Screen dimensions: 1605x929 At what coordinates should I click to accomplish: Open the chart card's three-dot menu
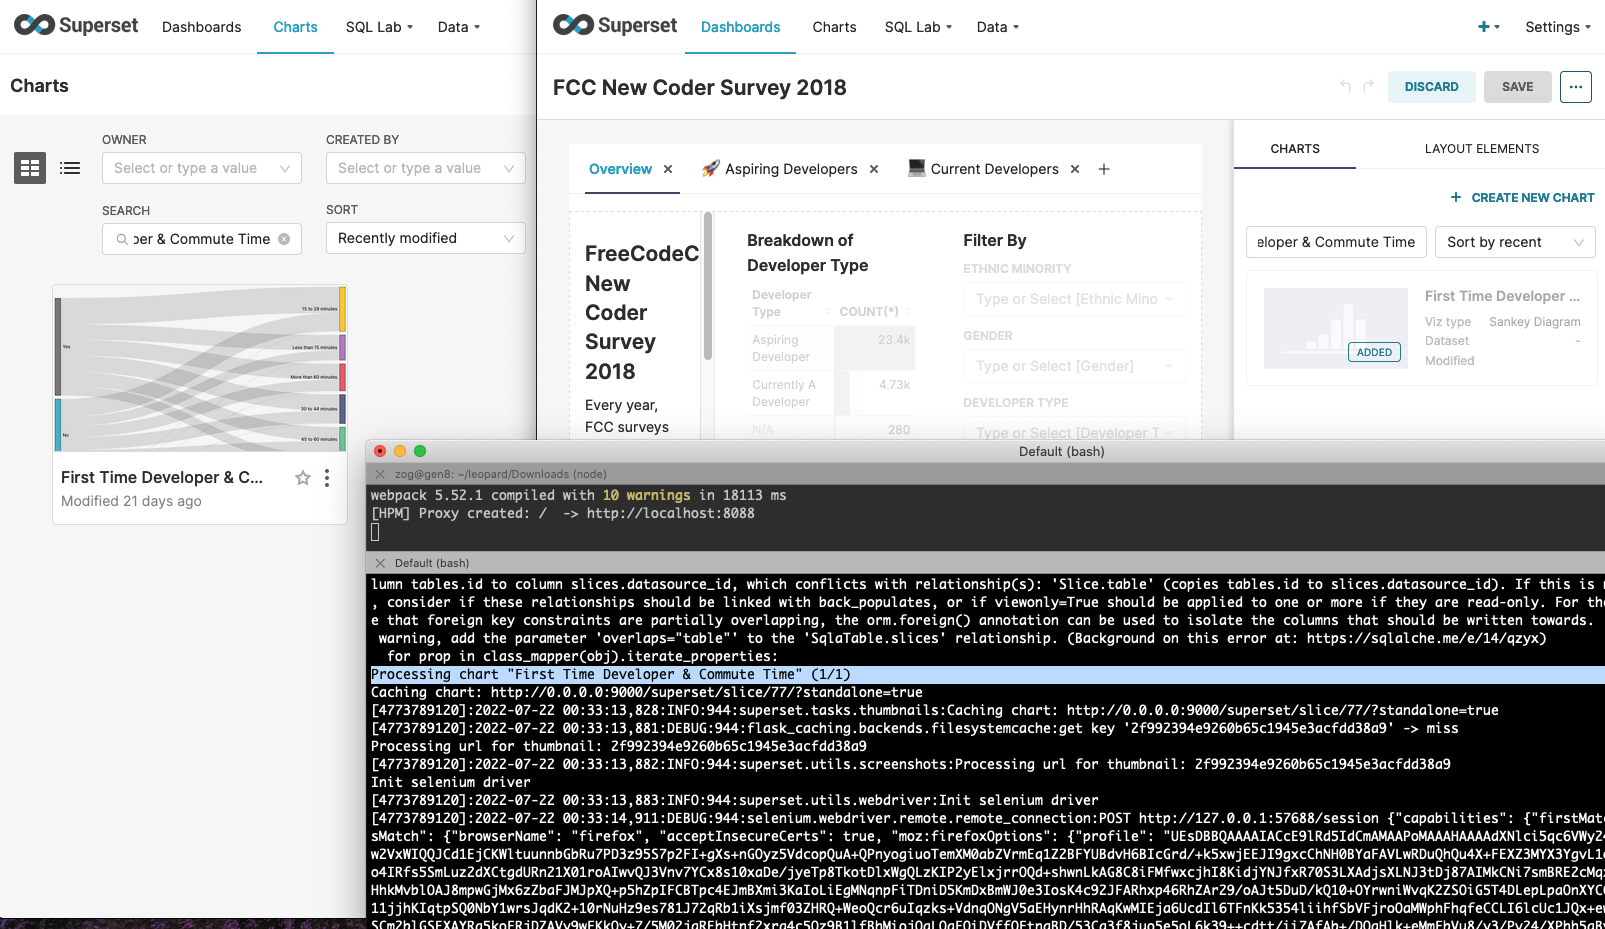(x=327, y=478)
